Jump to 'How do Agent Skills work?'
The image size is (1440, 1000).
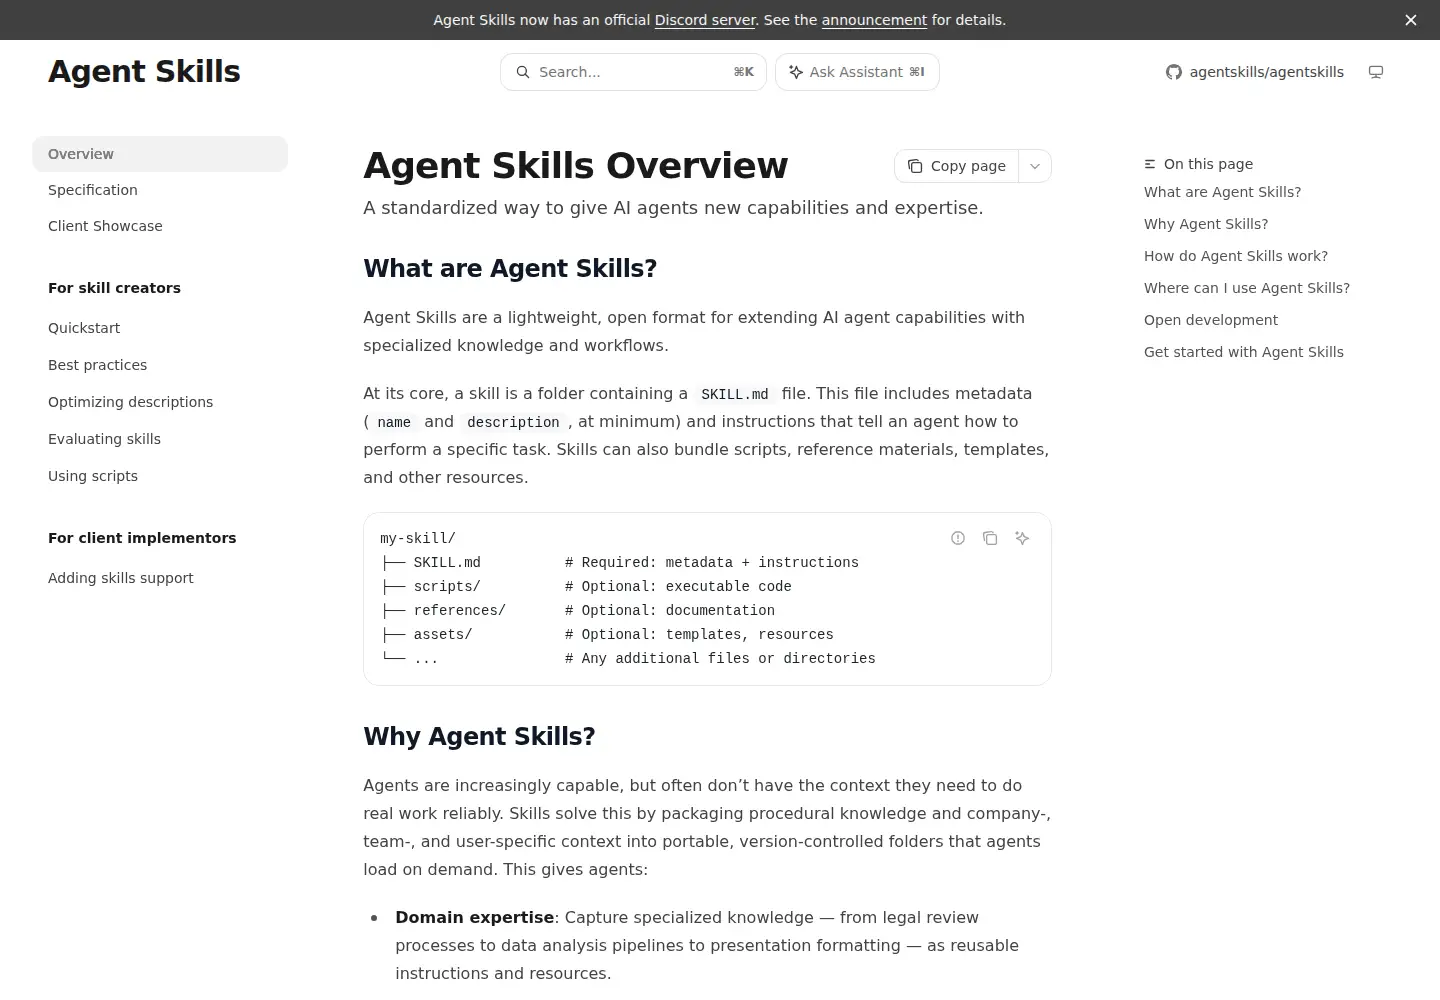[x=1236, y=256]
